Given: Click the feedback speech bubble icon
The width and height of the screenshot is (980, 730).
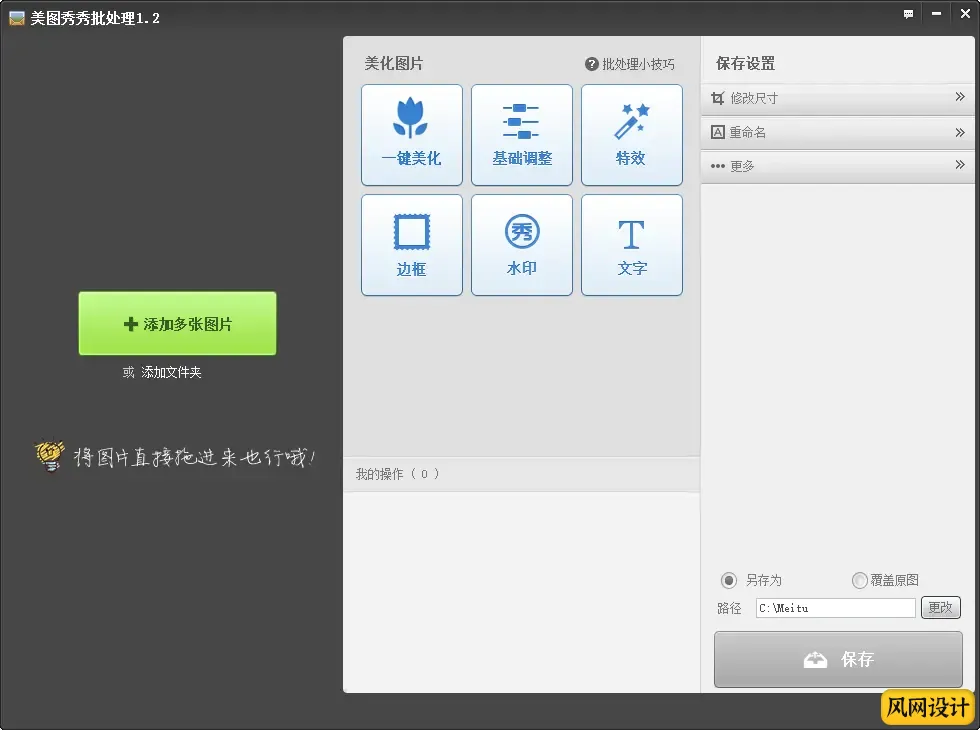Looking at the screenshot, I should pyautogui.click(x=908, y=15).
